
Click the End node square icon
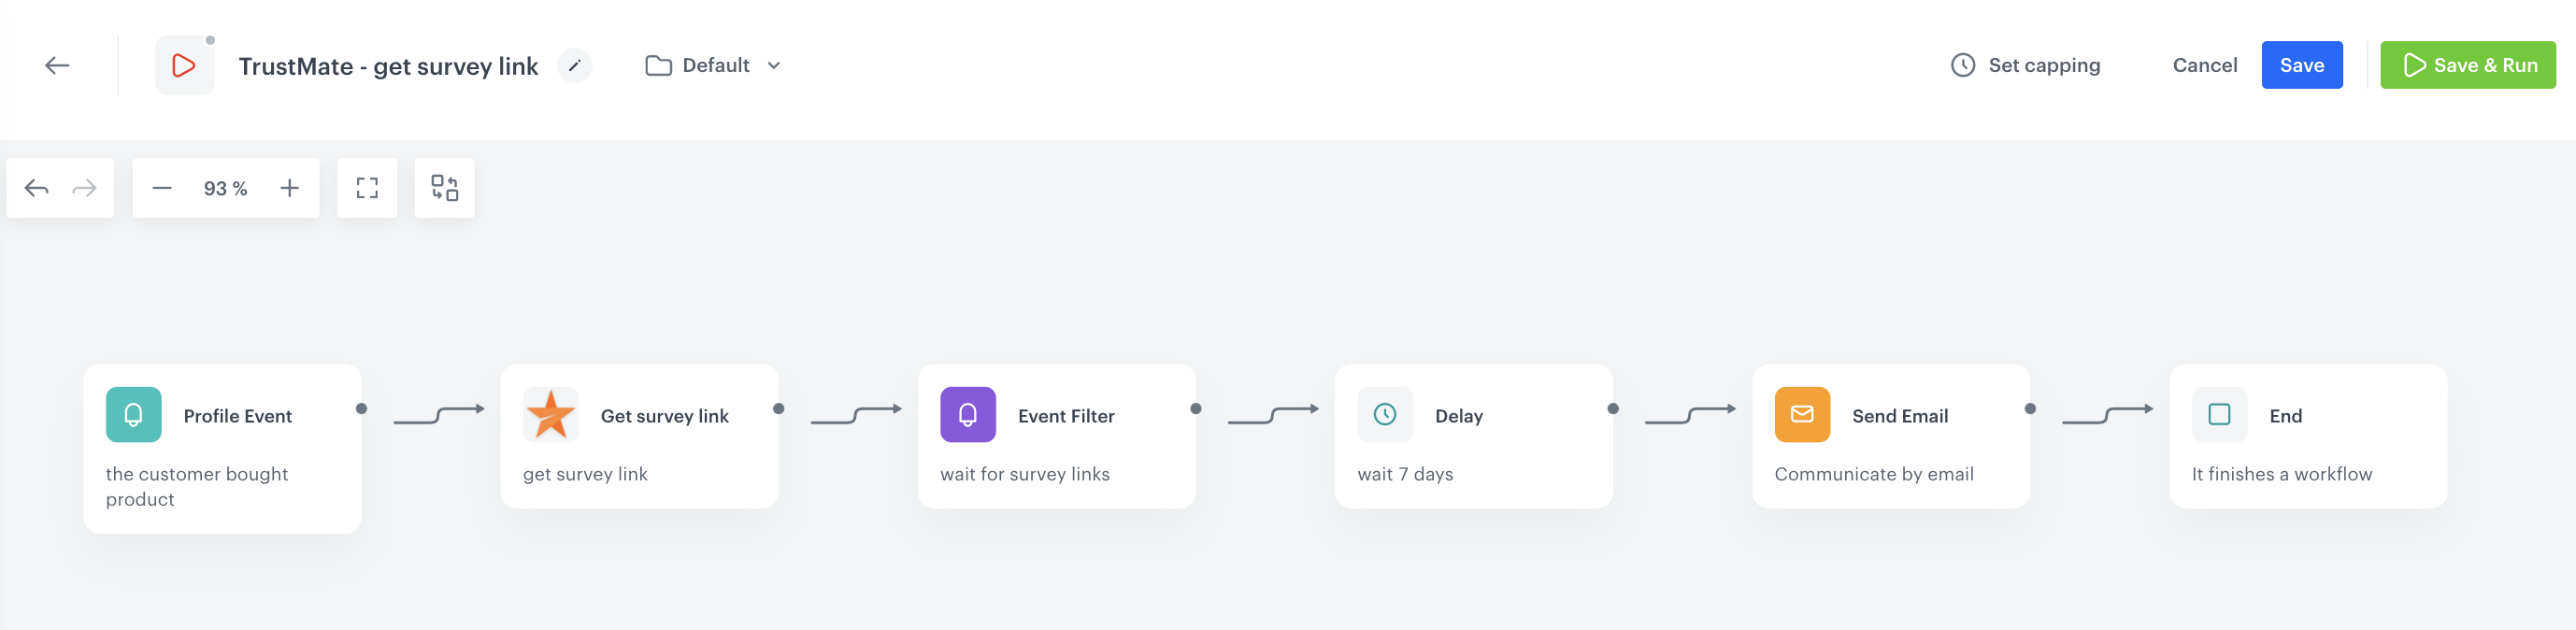(2218, 414)
